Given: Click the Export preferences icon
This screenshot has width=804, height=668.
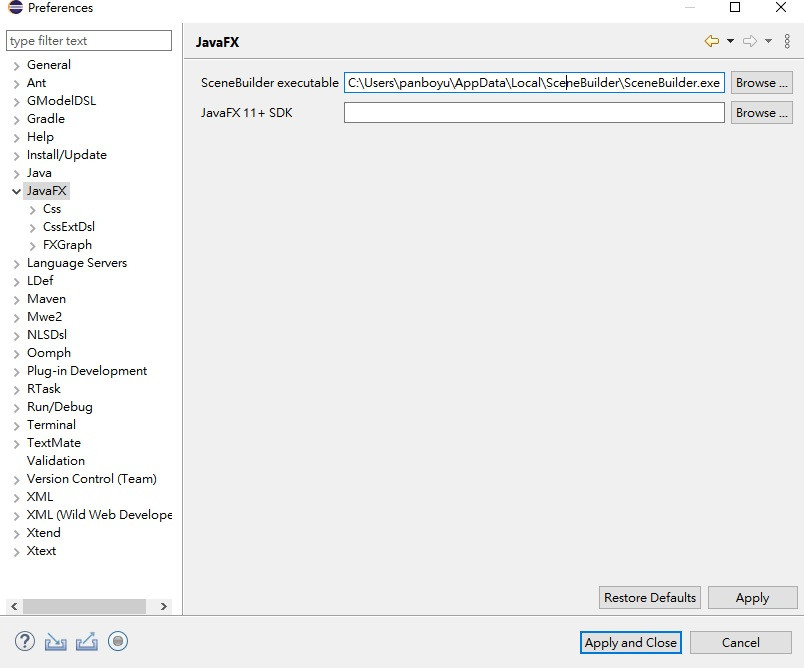Looking at the screenshot, I should tap(87, 641).
